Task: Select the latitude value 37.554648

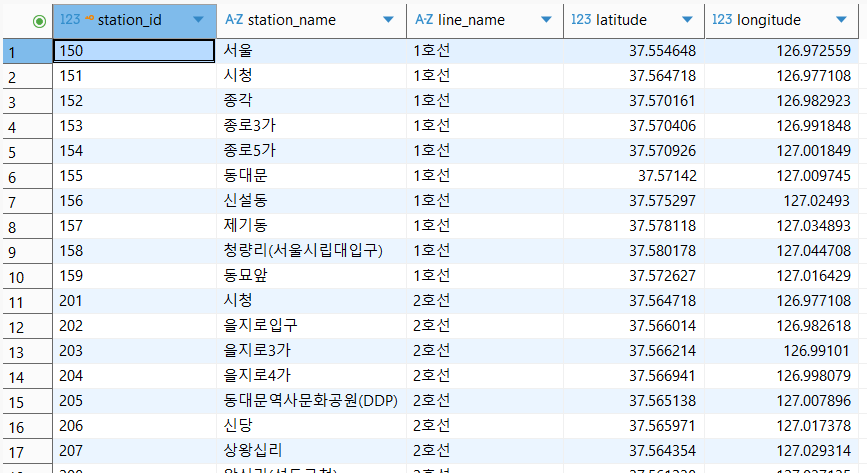Action: pyautogui.click(x=634, y=51)
